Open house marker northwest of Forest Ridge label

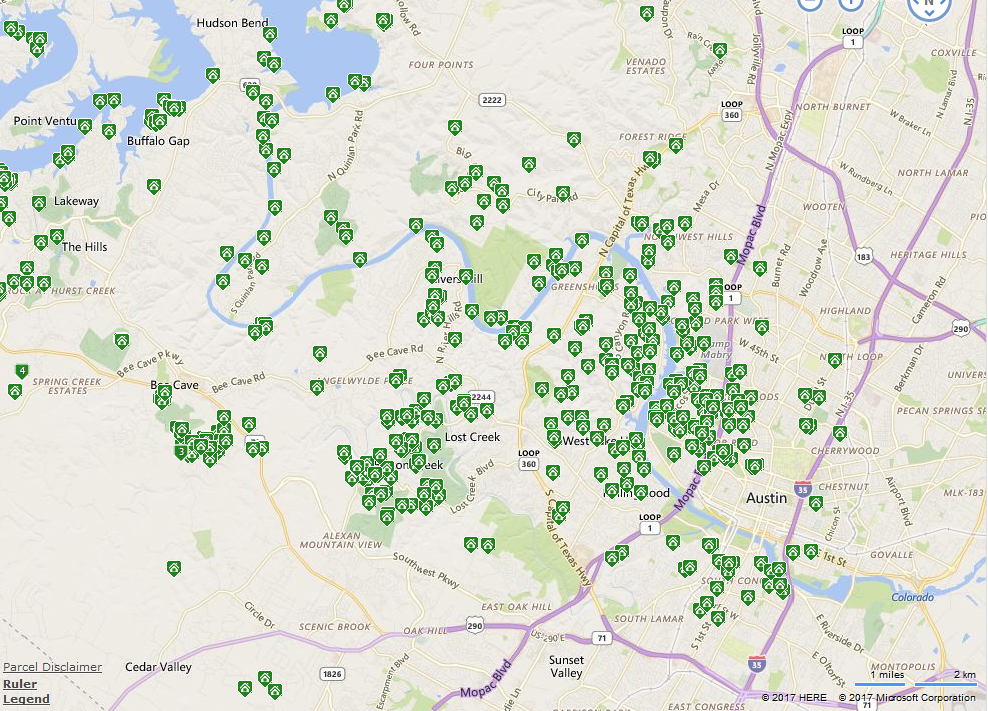pos(572,139)
